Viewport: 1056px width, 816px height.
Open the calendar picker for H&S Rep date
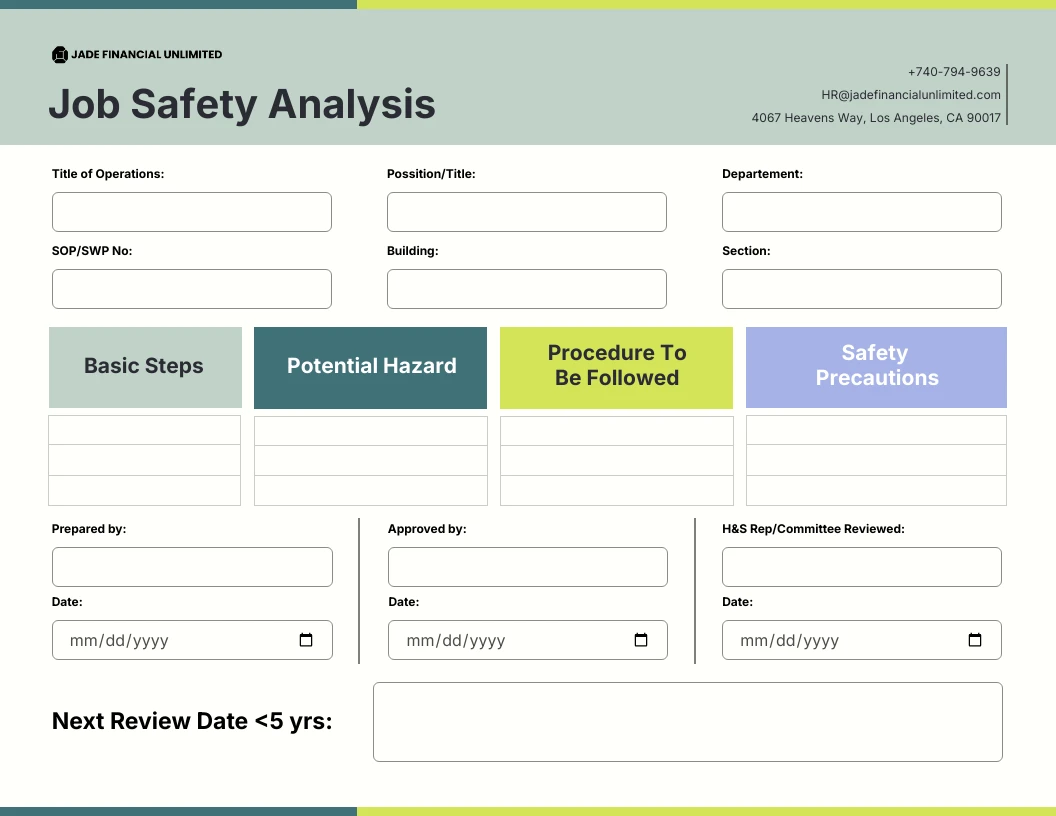pos(974,640)
